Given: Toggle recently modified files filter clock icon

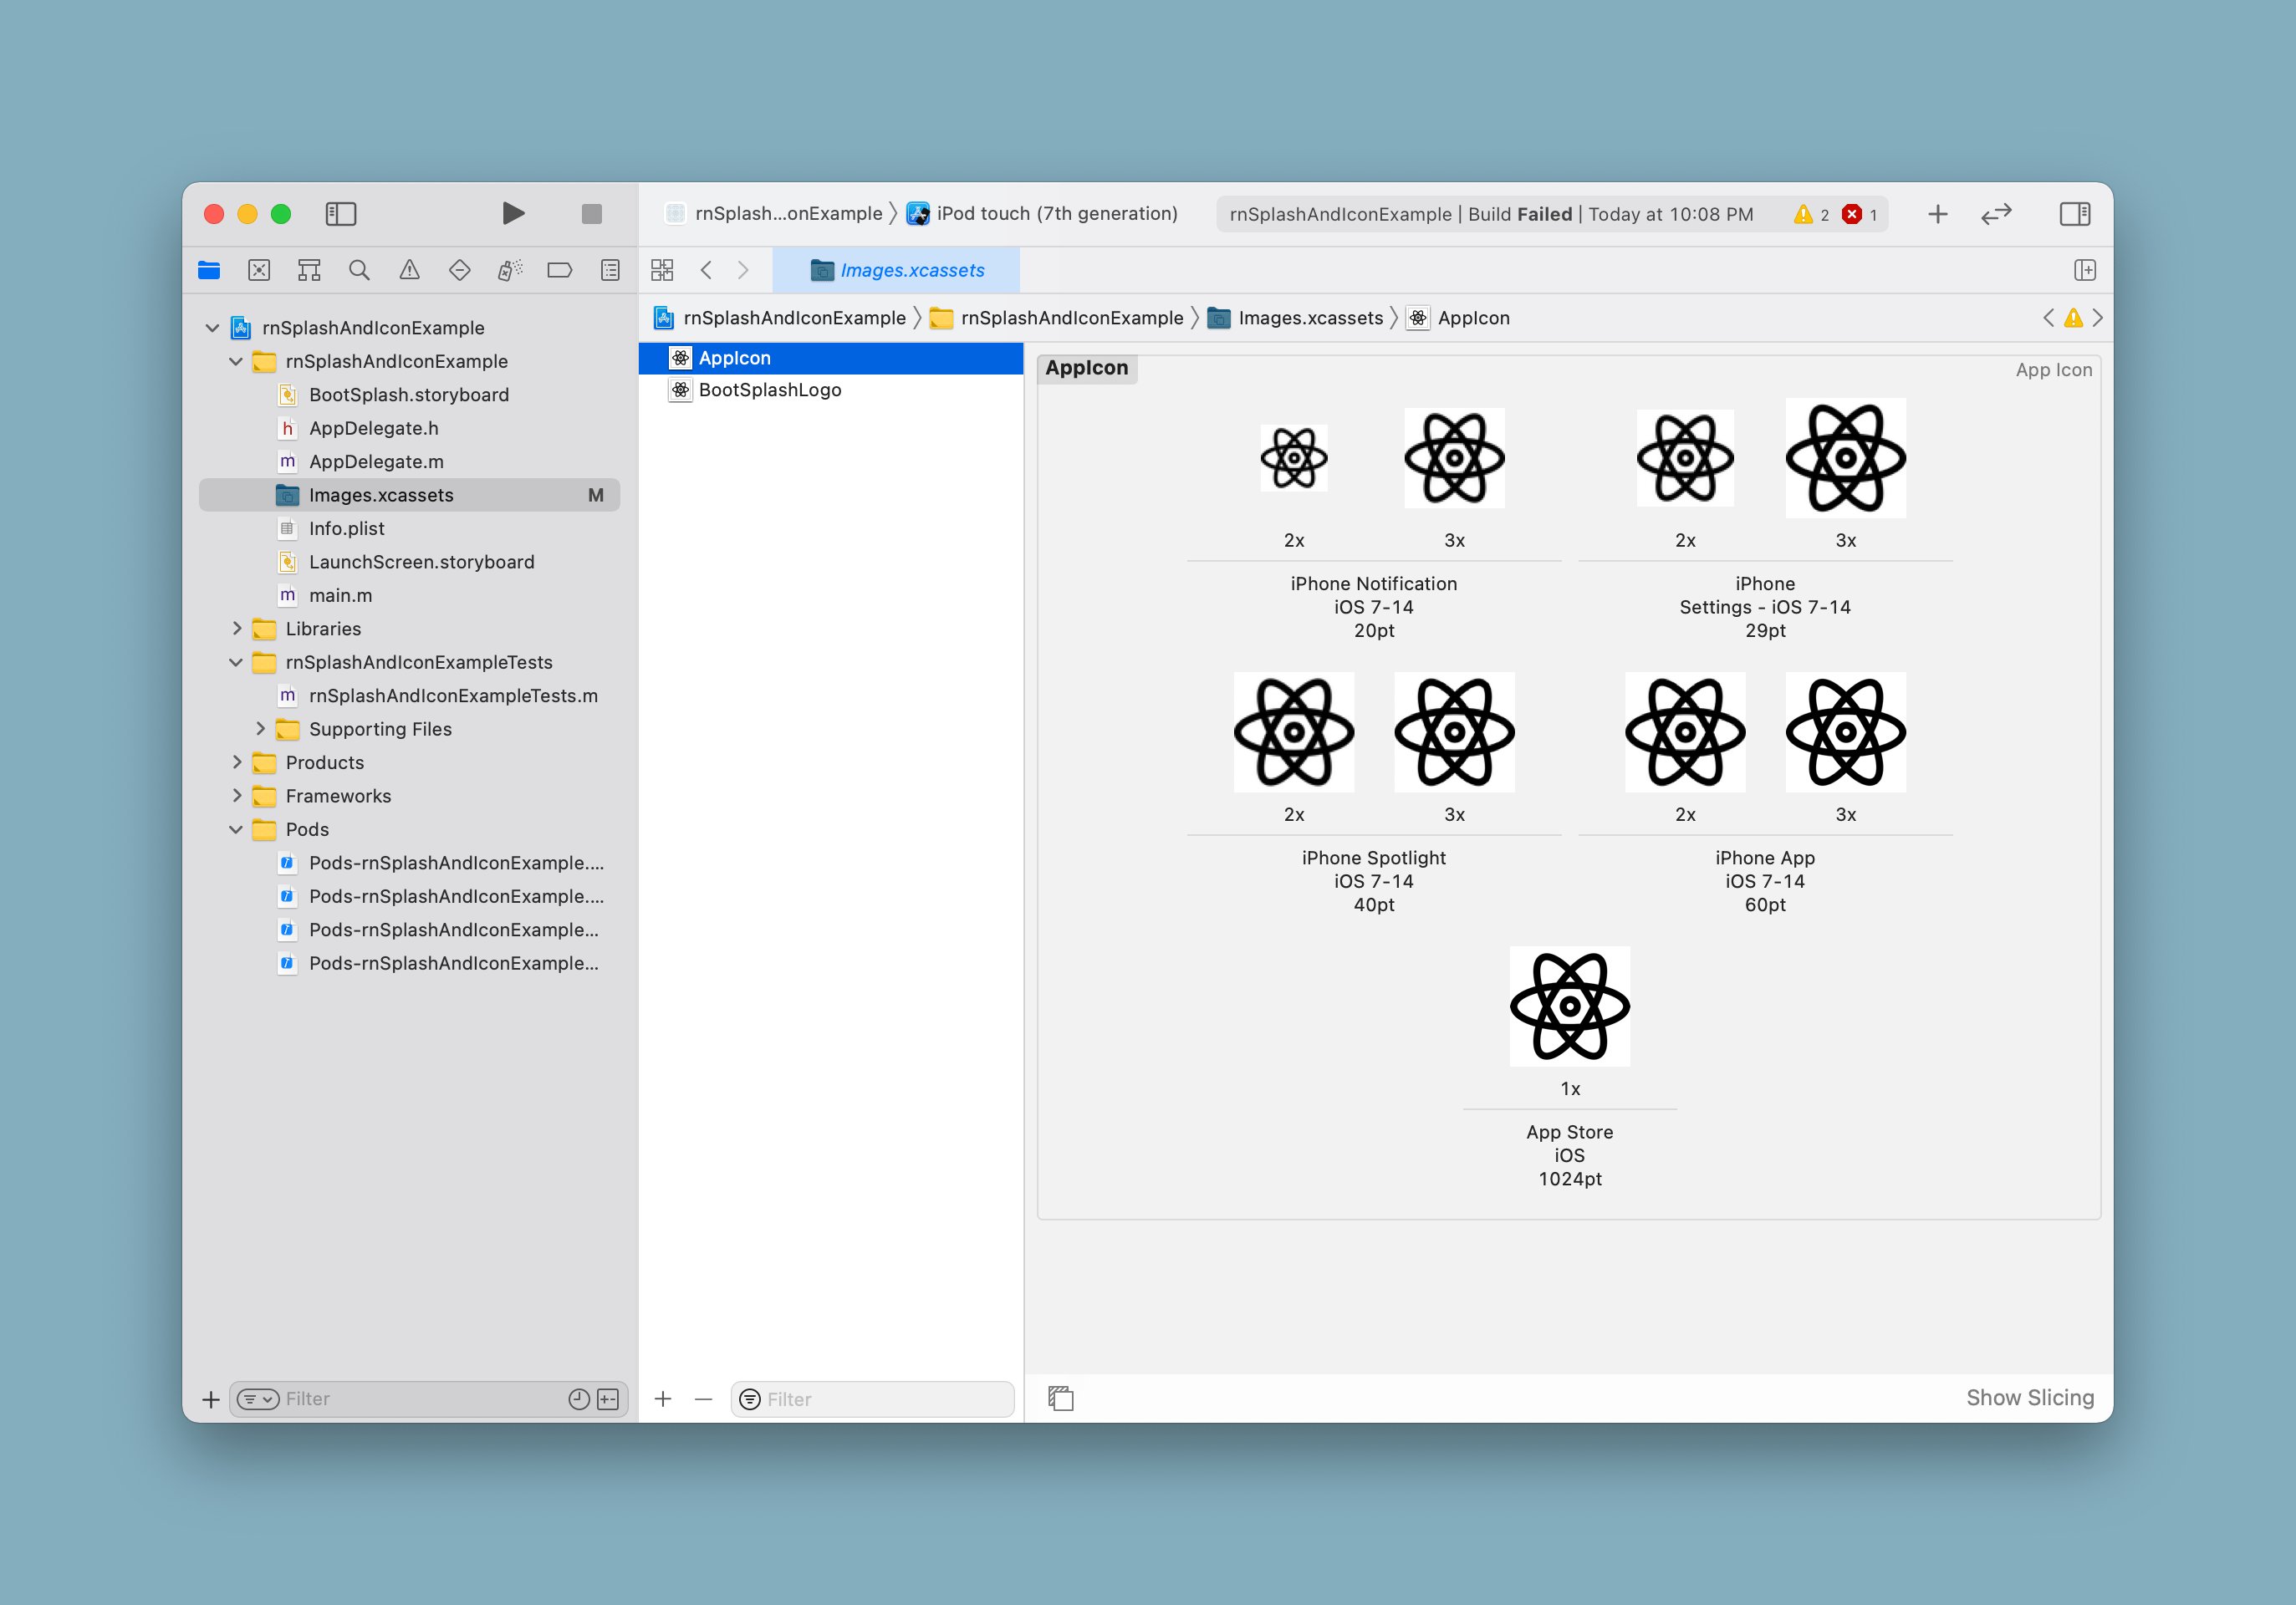Looking at the screenshot, I should tap(579, 1399).
